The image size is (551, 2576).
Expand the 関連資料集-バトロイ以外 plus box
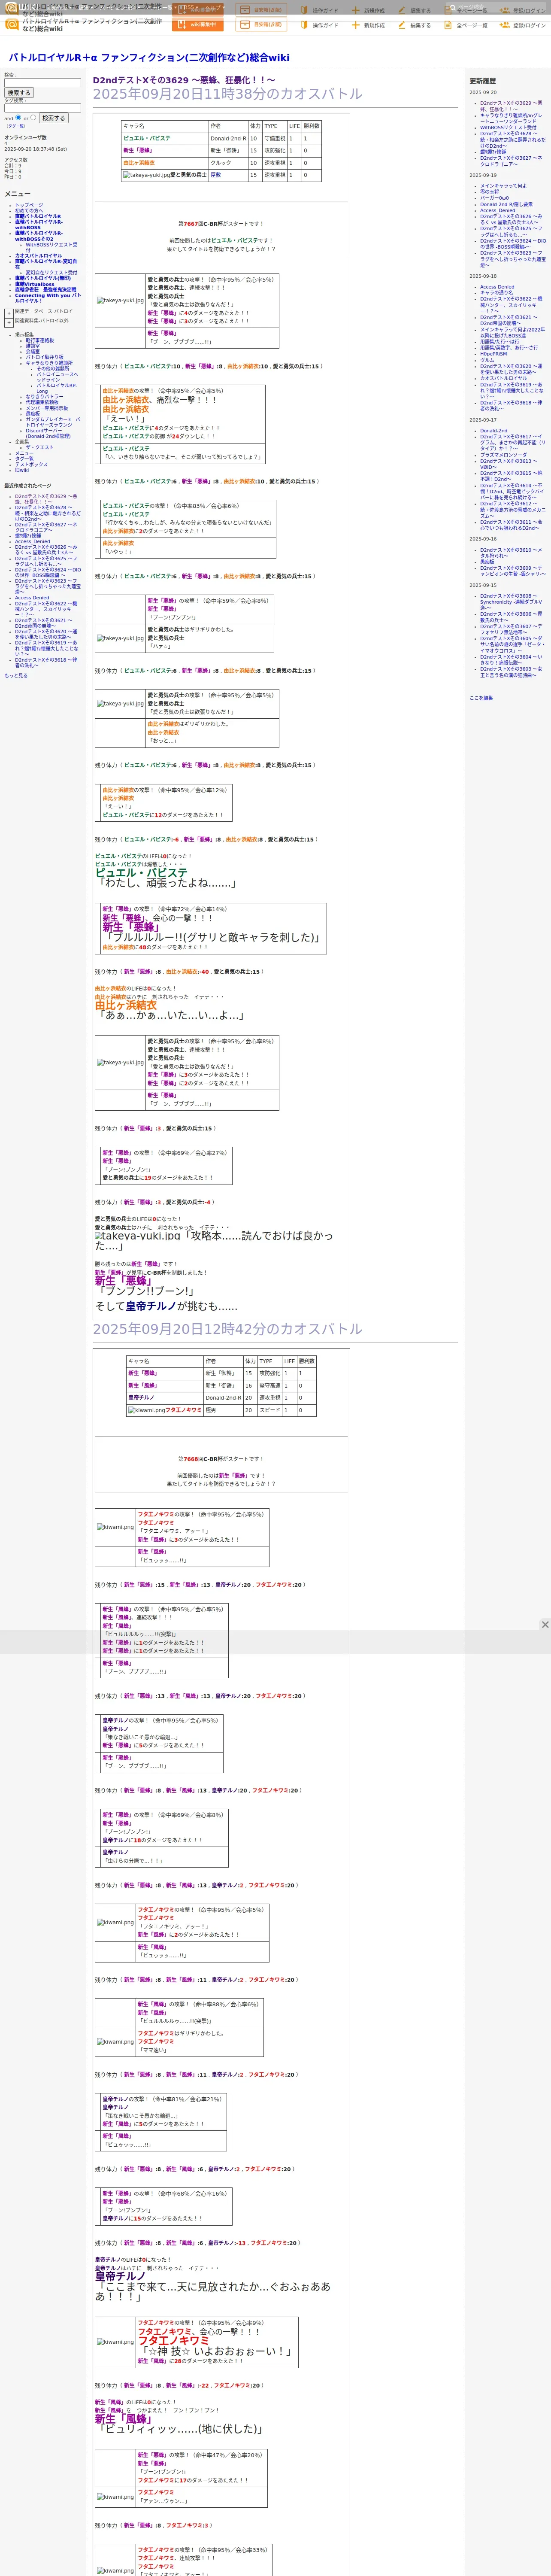tap(9, 323)
